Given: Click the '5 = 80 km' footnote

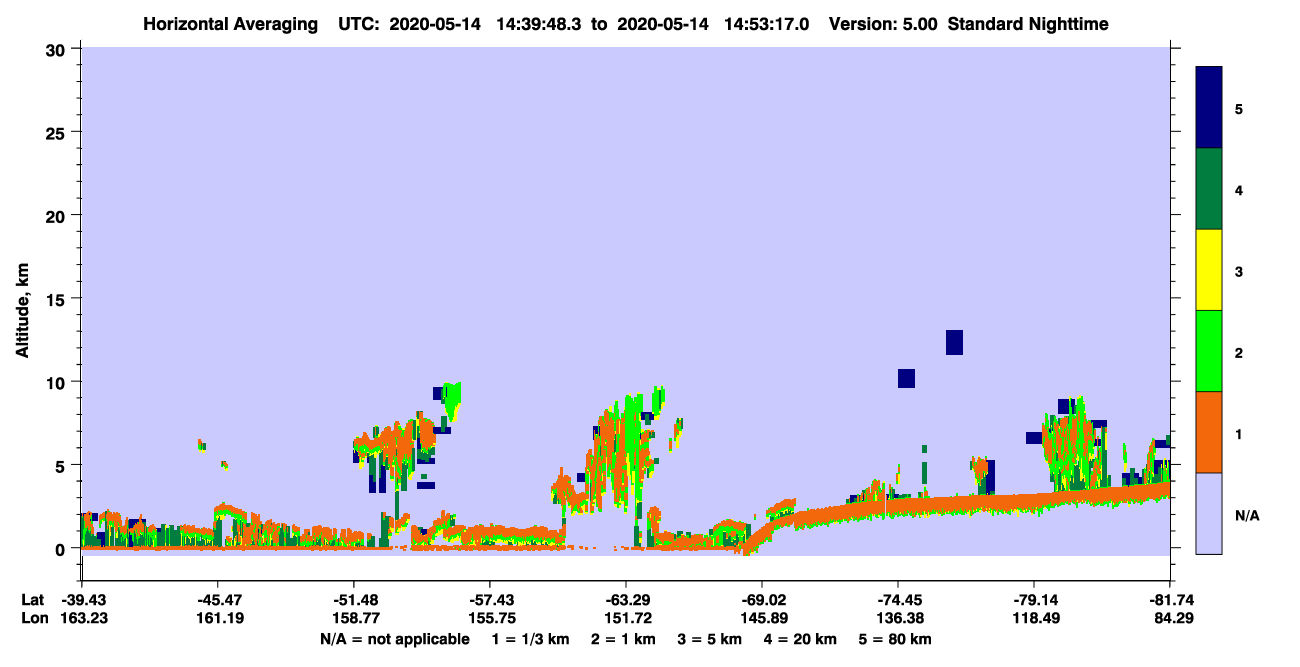Looking at the screenshot, I should pyautogui.click(x=894, y=639).
